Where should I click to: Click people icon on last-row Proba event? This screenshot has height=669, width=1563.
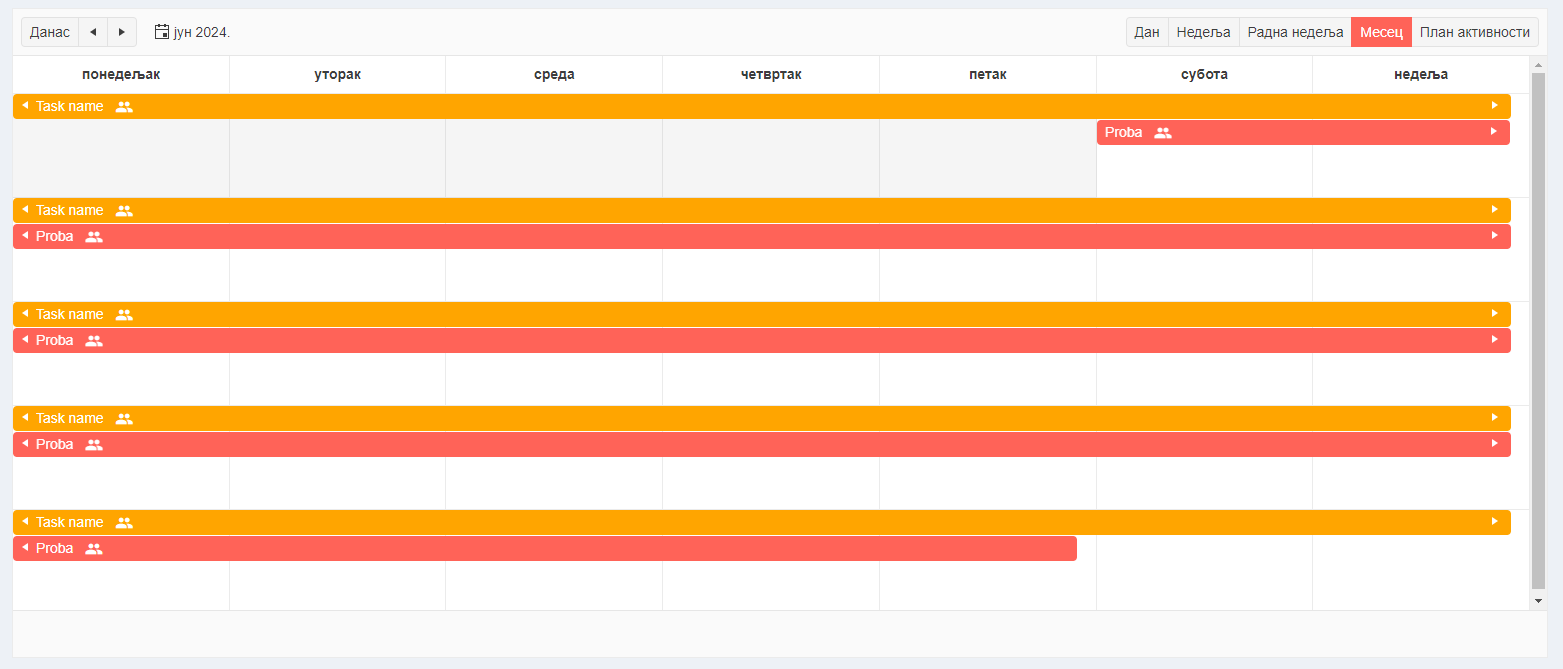(x=94, y=549)
